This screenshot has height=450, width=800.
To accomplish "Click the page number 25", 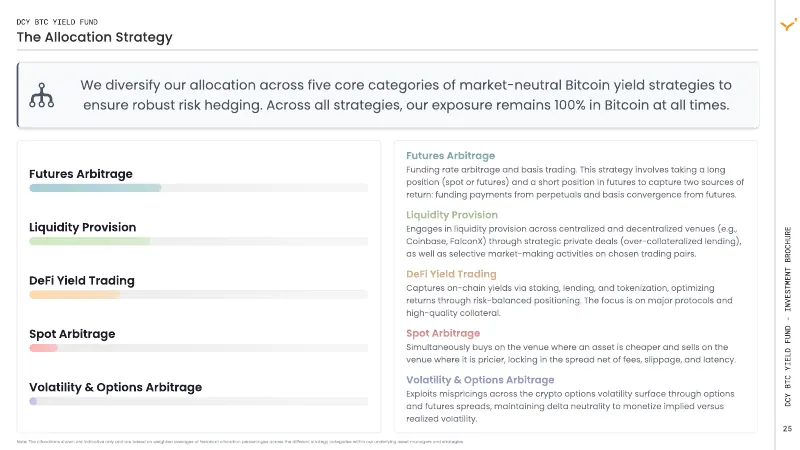I will (x=787, y=429).
